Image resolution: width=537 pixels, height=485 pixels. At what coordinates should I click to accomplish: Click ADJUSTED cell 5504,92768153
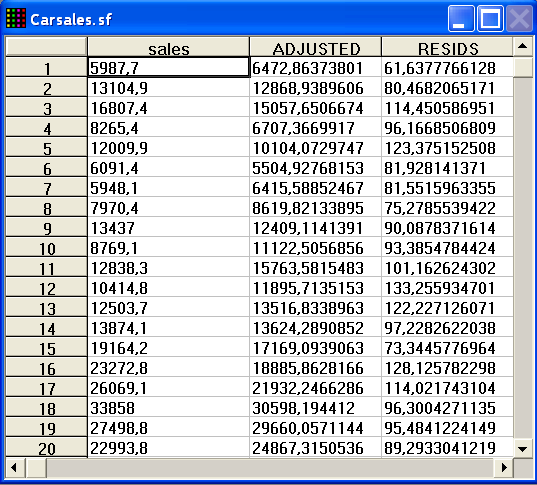[x=315, y=167]
